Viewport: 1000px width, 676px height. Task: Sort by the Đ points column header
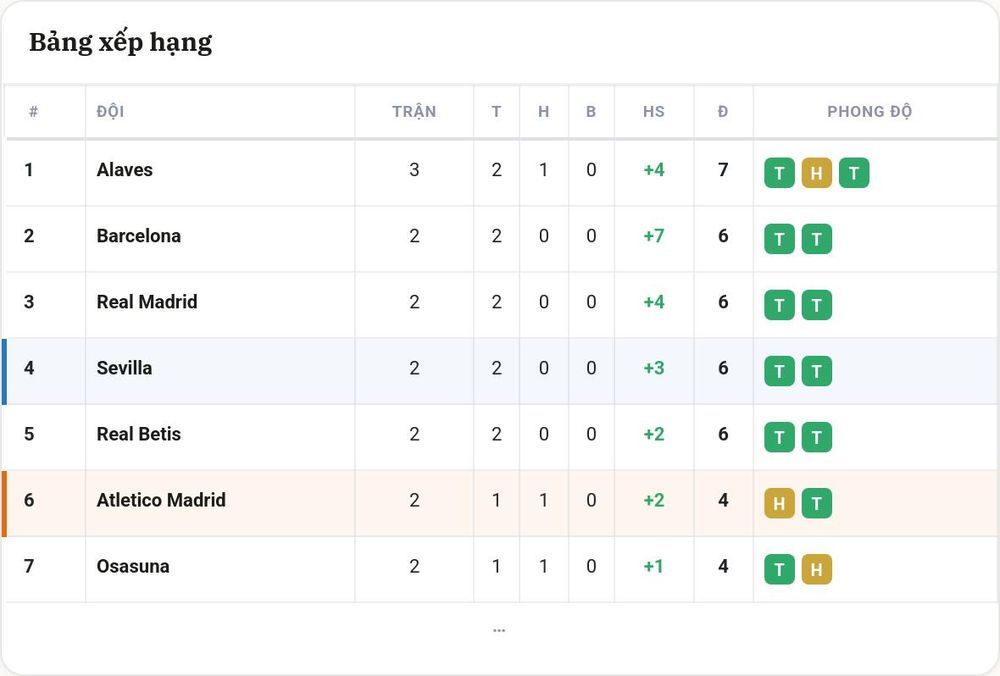pyautogui.click(x=723, y=112)
